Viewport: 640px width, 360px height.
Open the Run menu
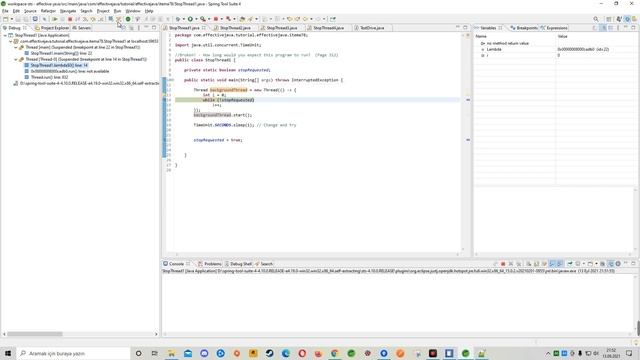click(x=118, y=11)
